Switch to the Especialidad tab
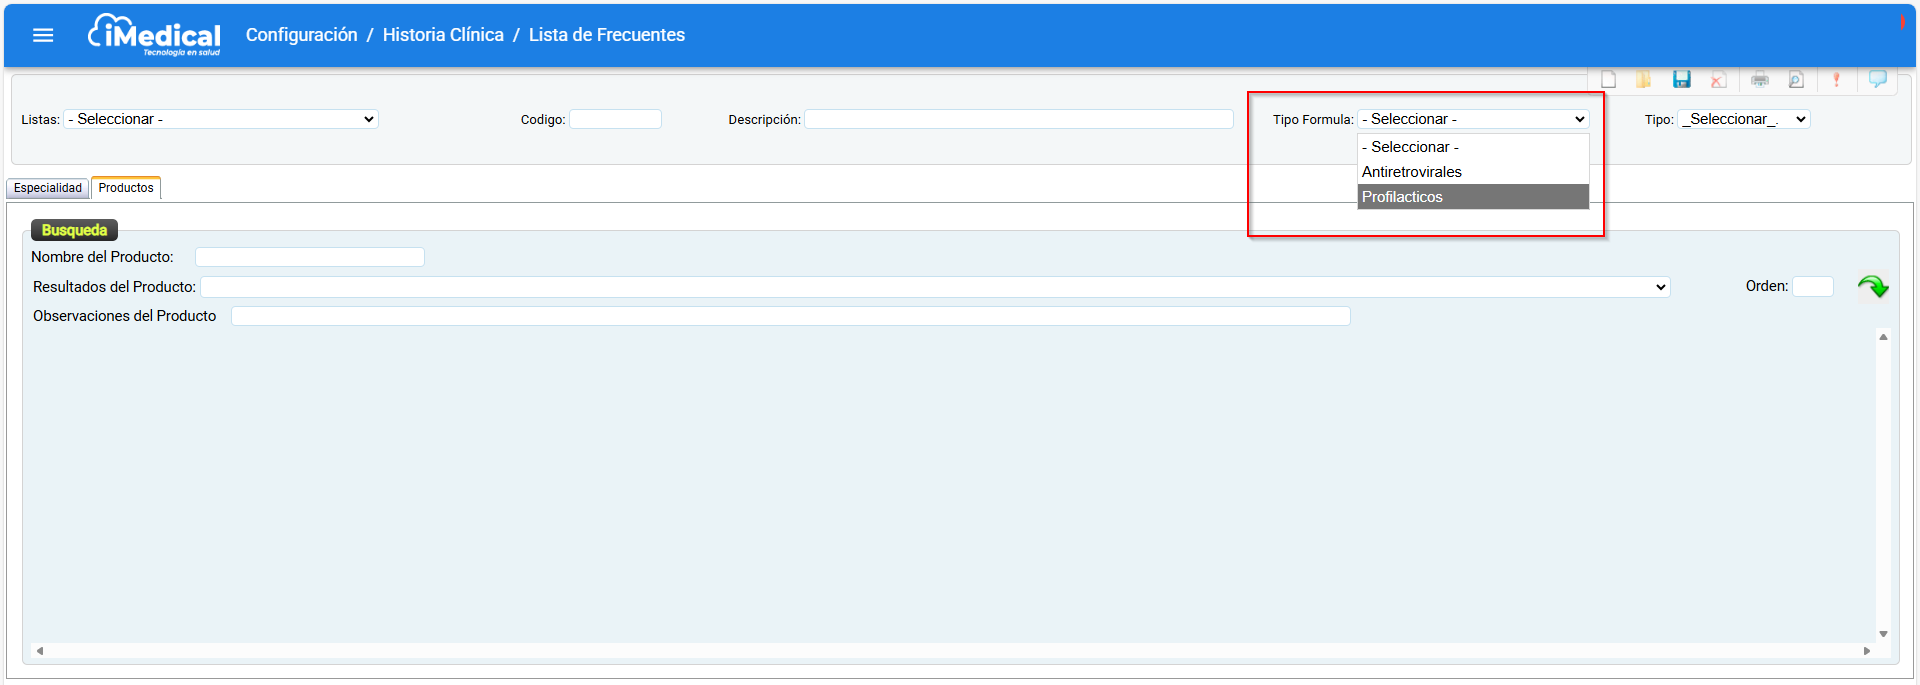Viewport: 1920px width, 685px height. (x=48, y=188)
